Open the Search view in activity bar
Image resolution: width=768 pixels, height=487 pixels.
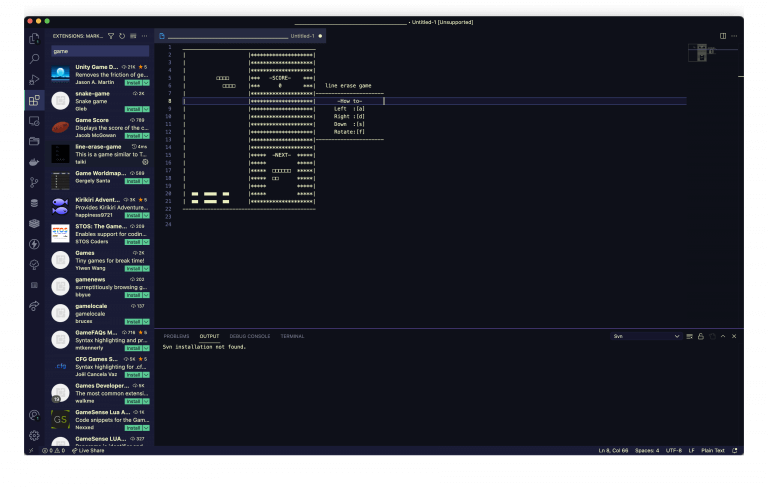click(x=34, y=59)
